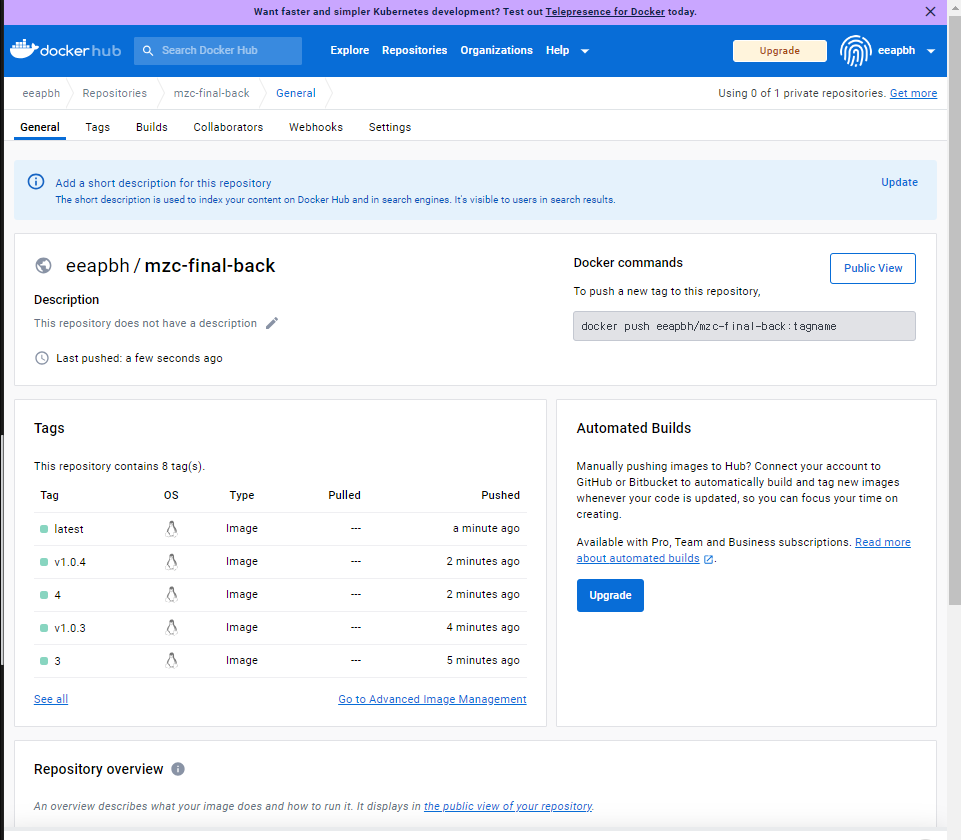Screen dimensions: 961x840
Task: Click green status dot for v1.0.3 tag
Action: coord(44,628)
